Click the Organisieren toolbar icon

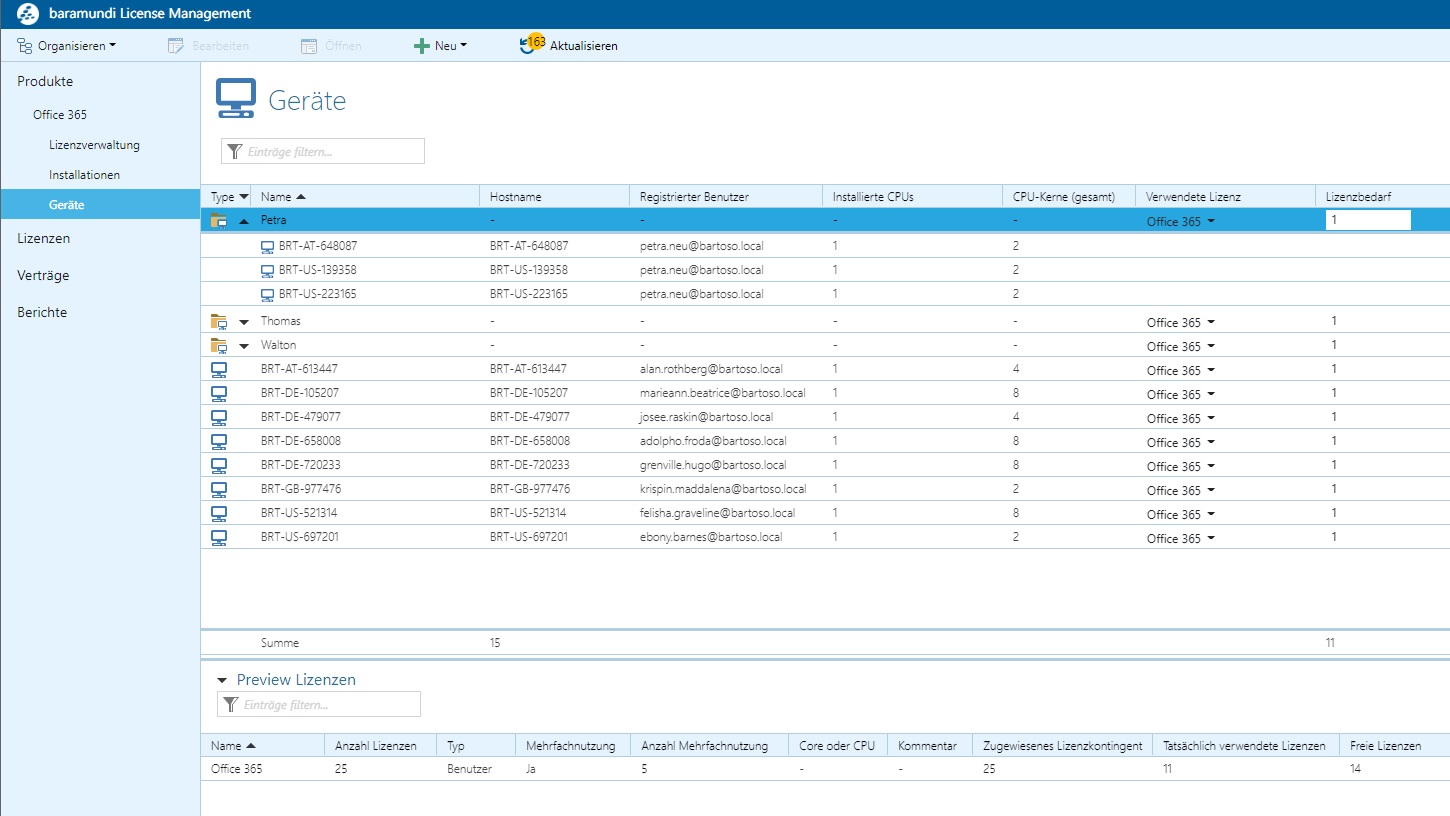tap(25, 46)
